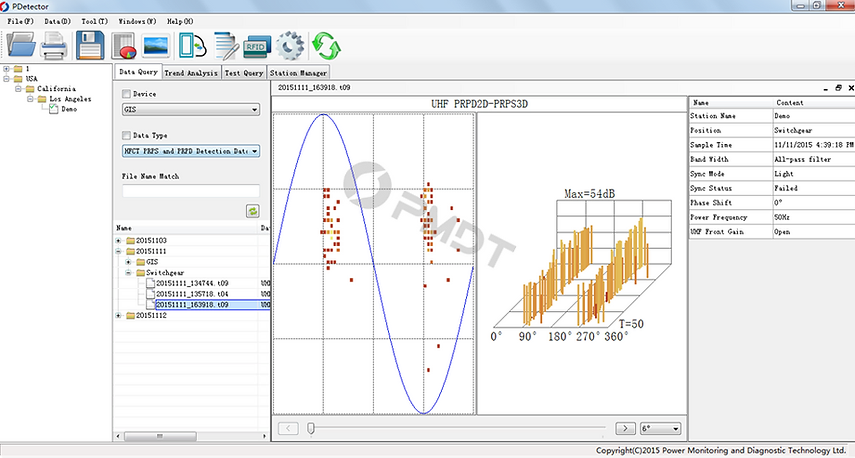Open the Tool(T) menu

pos(95,20)
